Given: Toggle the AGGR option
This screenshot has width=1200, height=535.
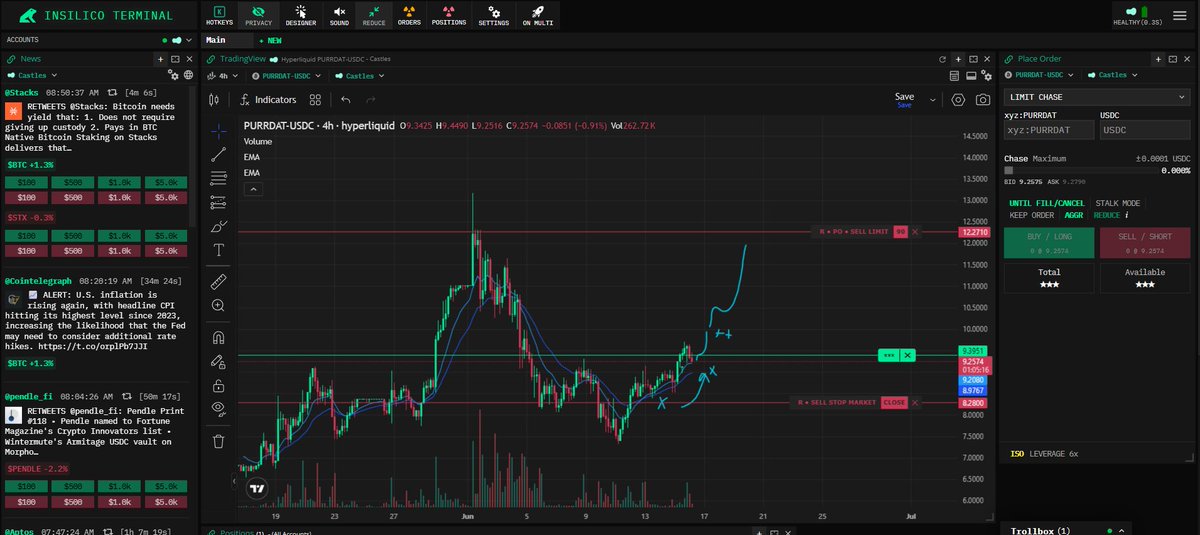Looking at the screenshot, I should [1073, 214].
